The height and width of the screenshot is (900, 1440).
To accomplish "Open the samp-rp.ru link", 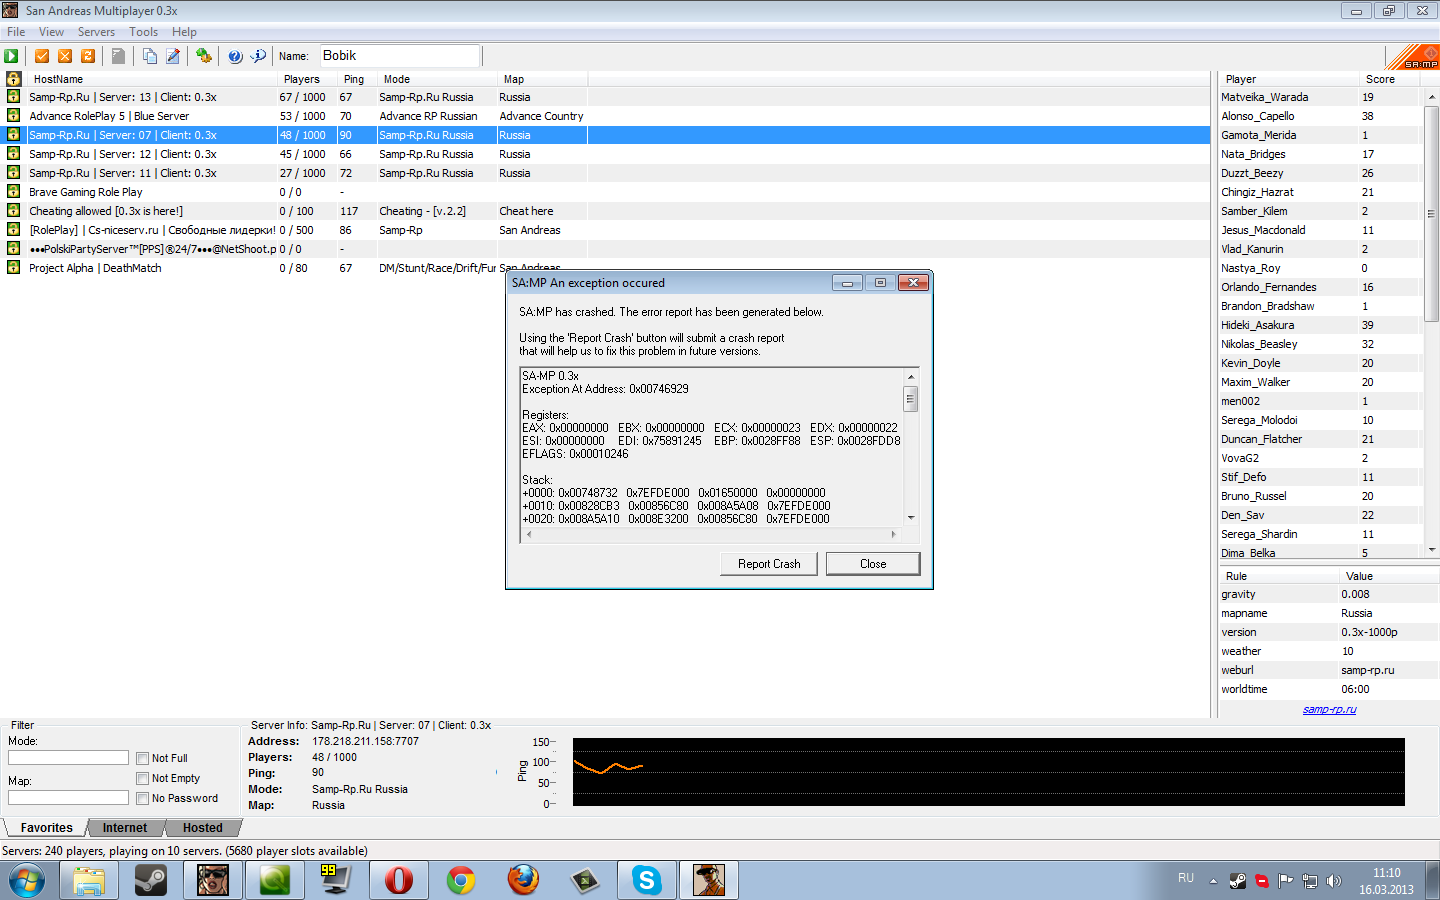I will tap(1329, 709).
